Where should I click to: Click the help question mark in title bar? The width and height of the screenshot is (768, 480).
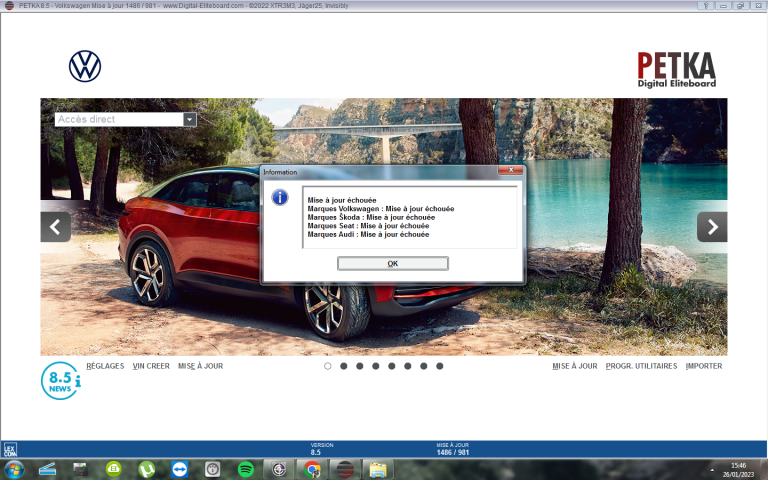(x=706, y=5)
